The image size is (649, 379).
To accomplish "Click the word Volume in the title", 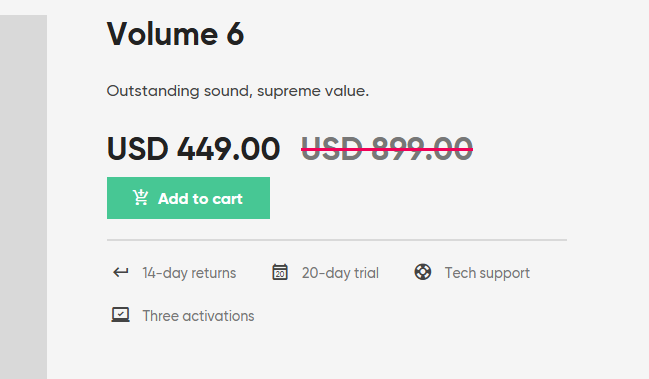I will coord(162,34).
